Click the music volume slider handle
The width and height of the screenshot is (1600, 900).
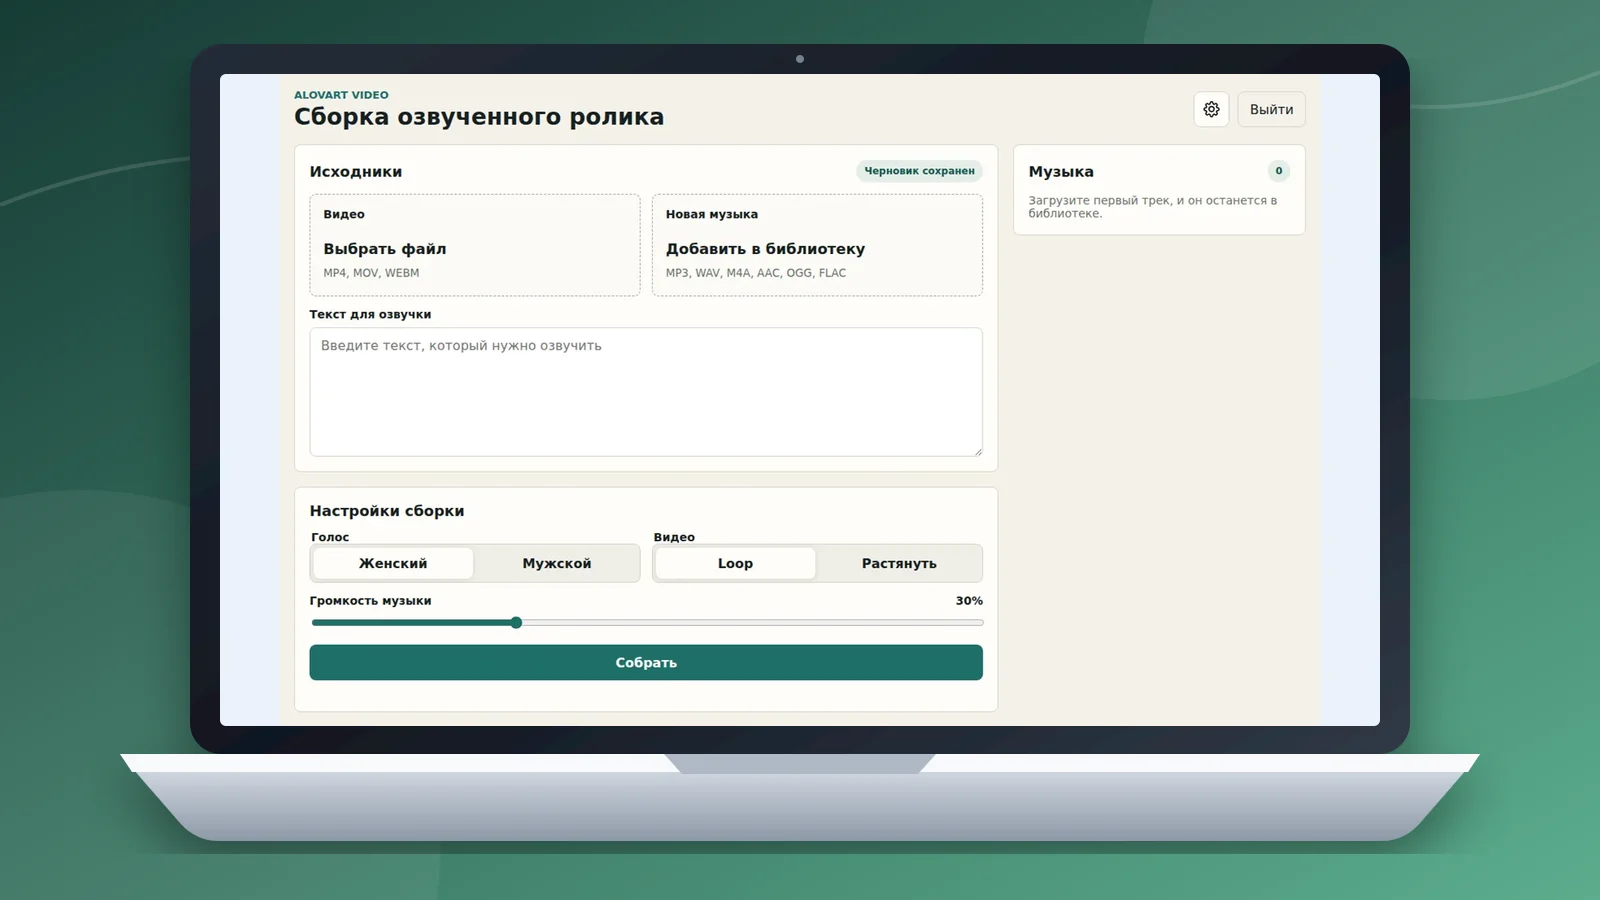516,623
